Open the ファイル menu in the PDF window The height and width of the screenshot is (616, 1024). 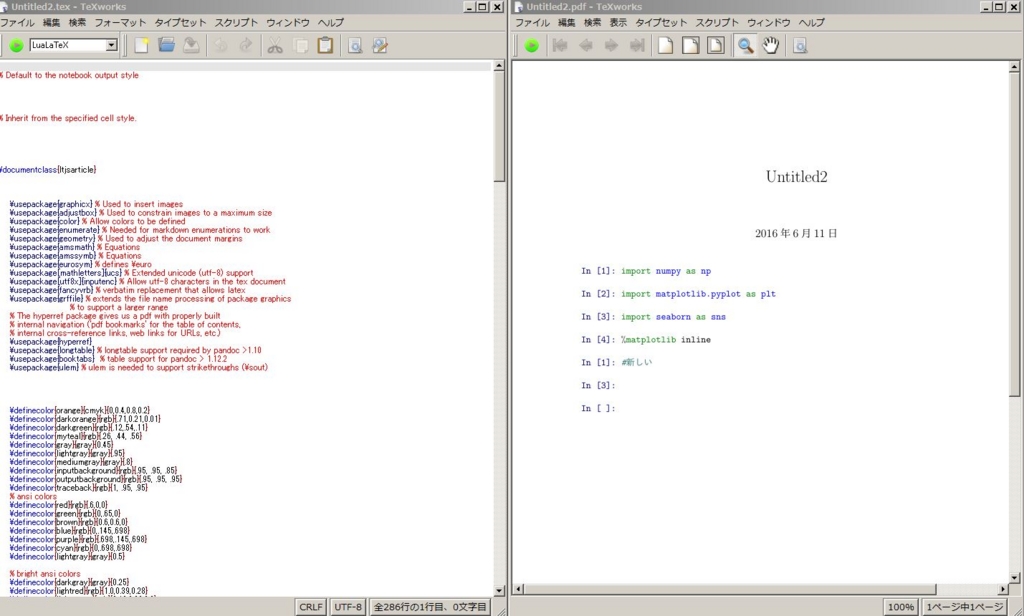tap(532, 22)
